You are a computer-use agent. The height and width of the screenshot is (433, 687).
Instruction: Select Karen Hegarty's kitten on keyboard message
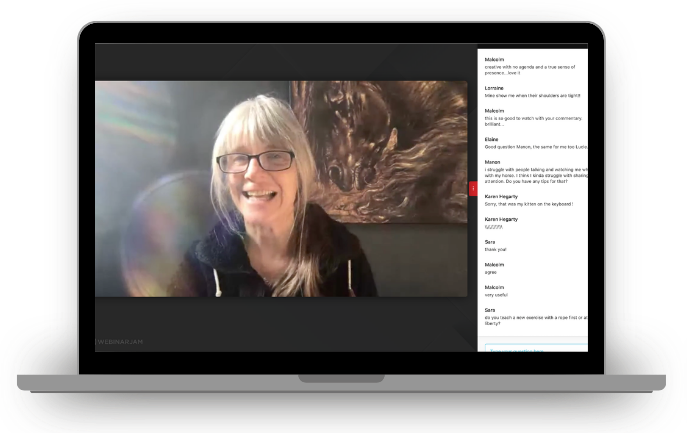click(528, 203)
